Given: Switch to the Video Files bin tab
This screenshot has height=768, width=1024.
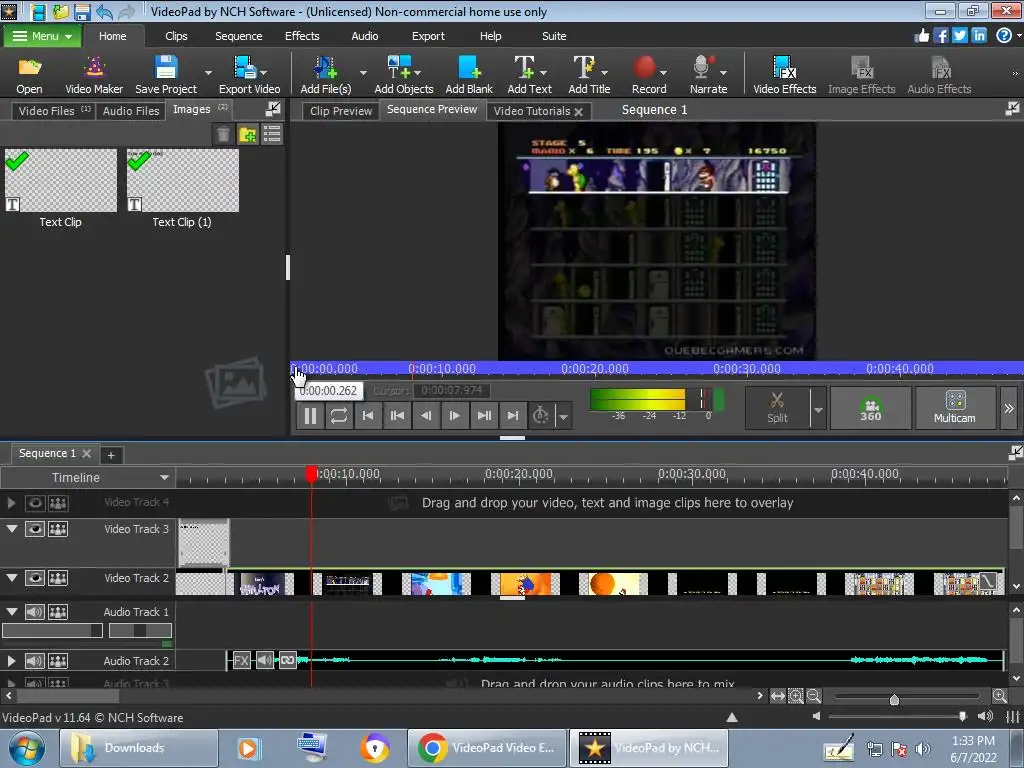Looking at the screenshot, I should 54,110.
